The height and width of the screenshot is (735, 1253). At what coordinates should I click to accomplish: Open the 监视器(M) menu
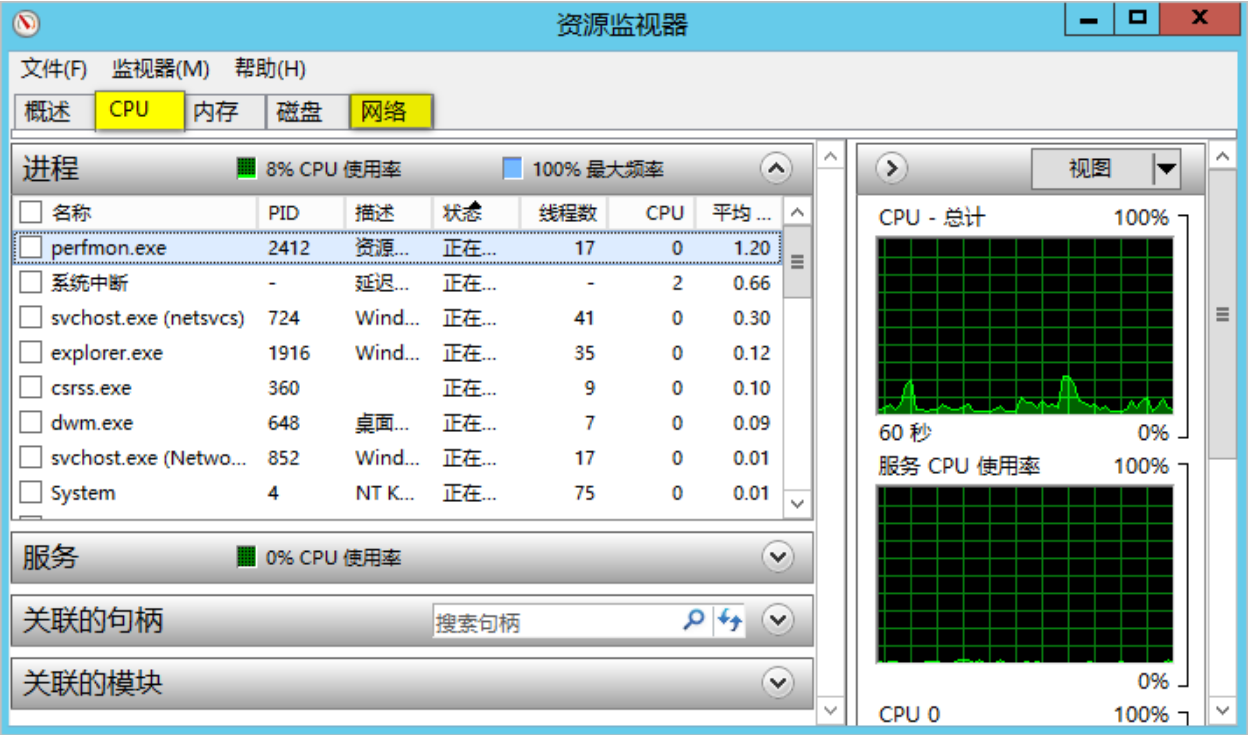[x=160, y=69]
